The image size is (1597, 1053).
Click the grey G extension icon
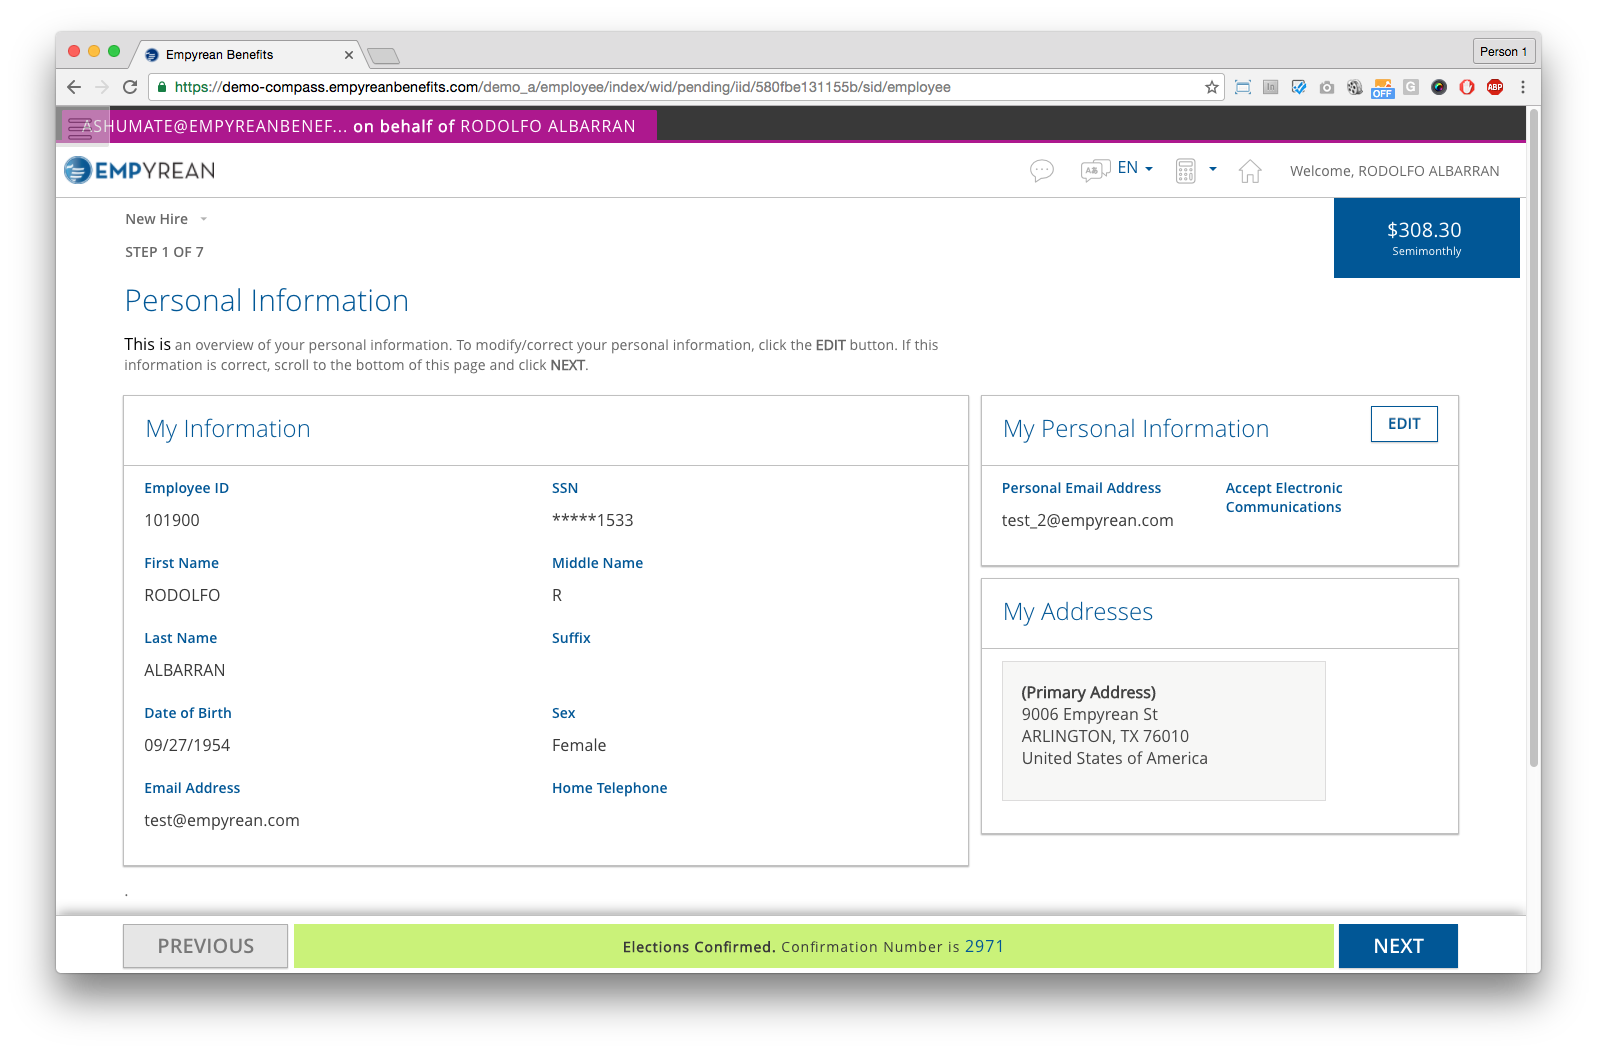1410,87
